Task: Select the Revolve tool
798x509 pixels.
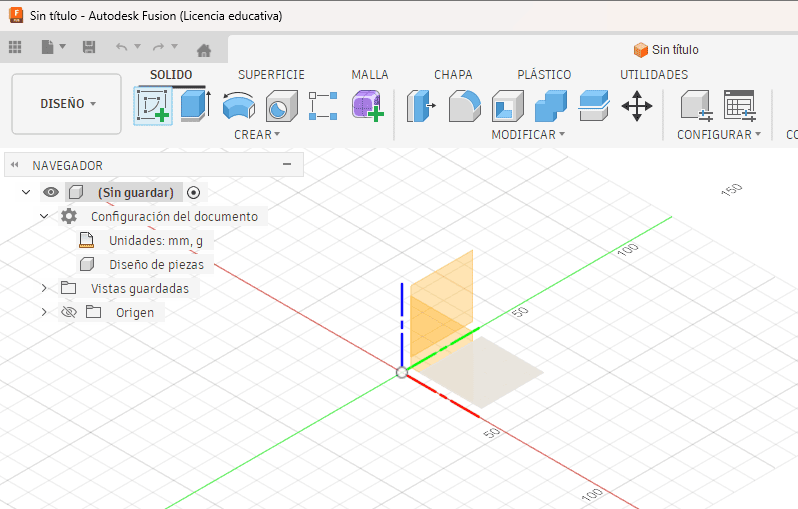Action: click(239, 106)
